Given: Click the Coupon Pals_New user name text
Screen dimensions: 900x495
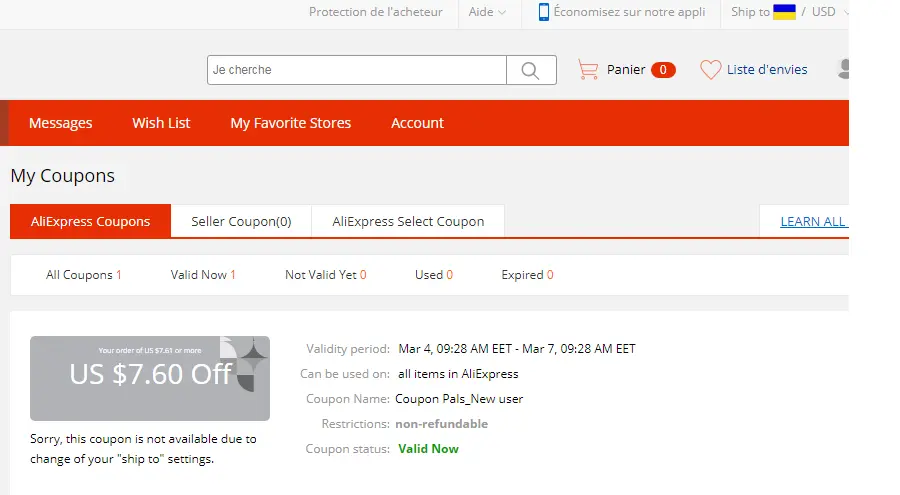Looking at the screenshot, I should (459, 399).
